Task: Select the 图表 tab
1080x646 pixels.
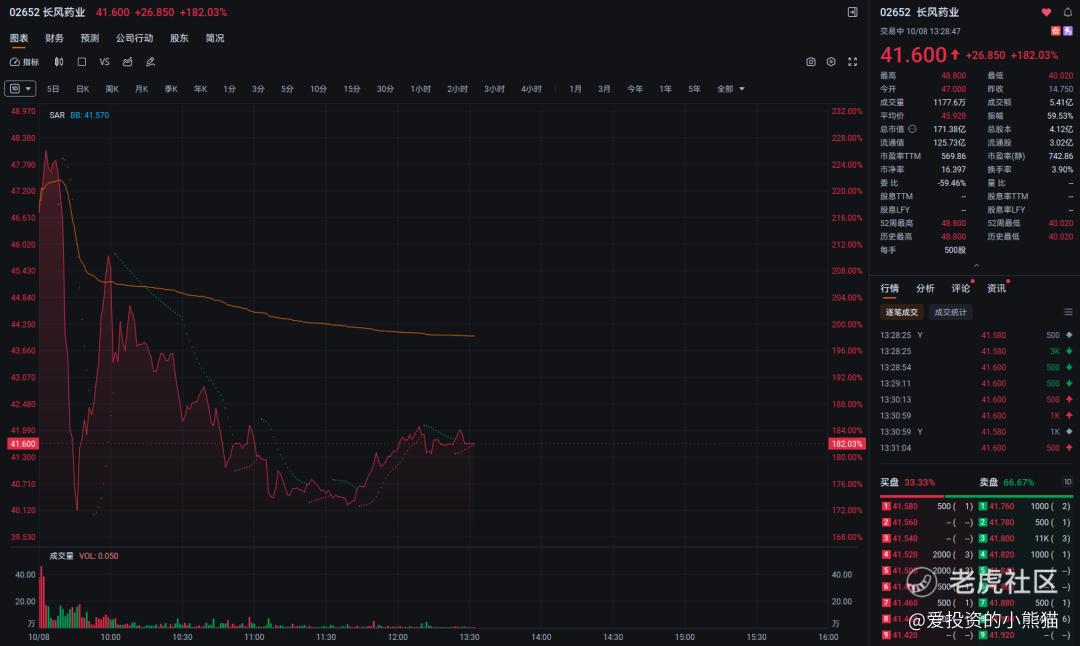Action: coord(19,38)
